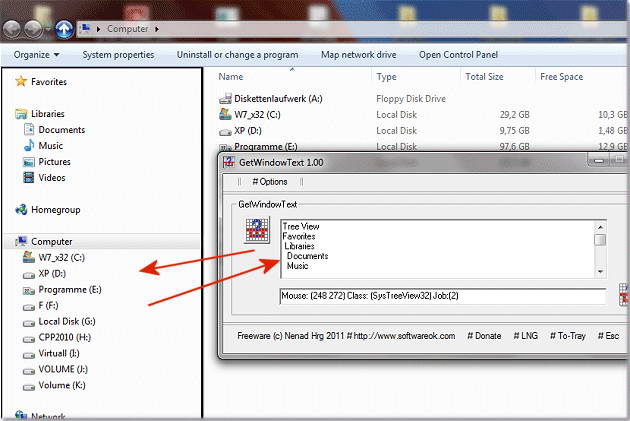
Task: Select the Music library icon
Action: (29, 145)
